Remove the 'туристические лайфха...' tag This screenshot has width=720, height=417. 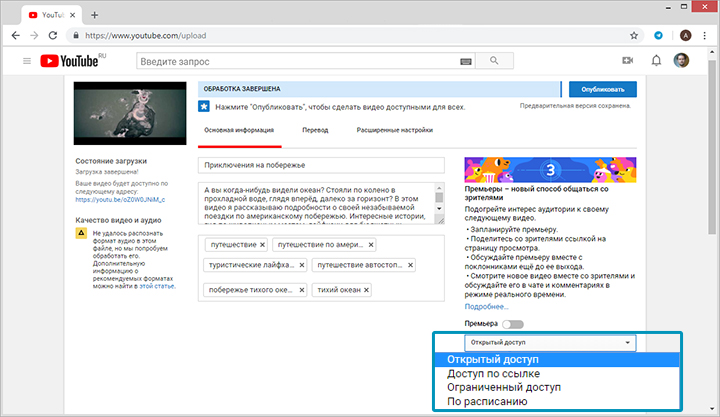302,265
